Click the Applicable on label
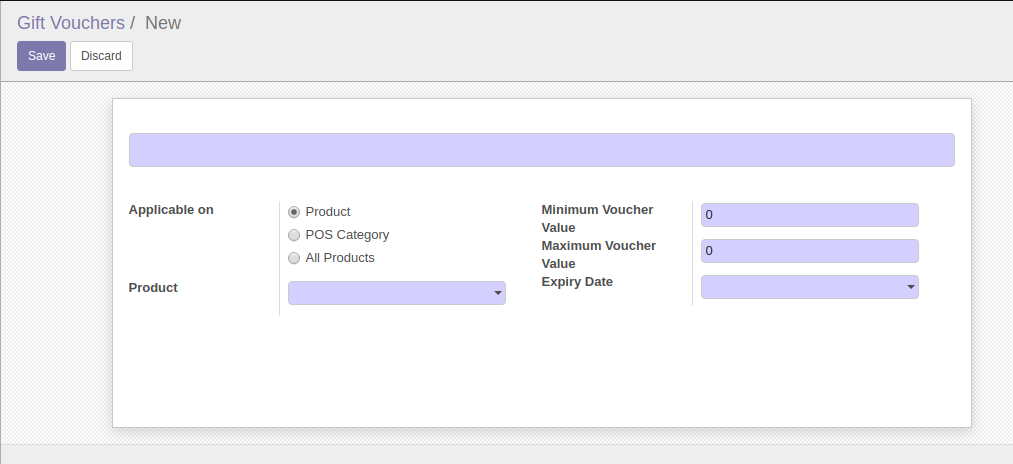1013x464 pixels. (x=171, y=210)
